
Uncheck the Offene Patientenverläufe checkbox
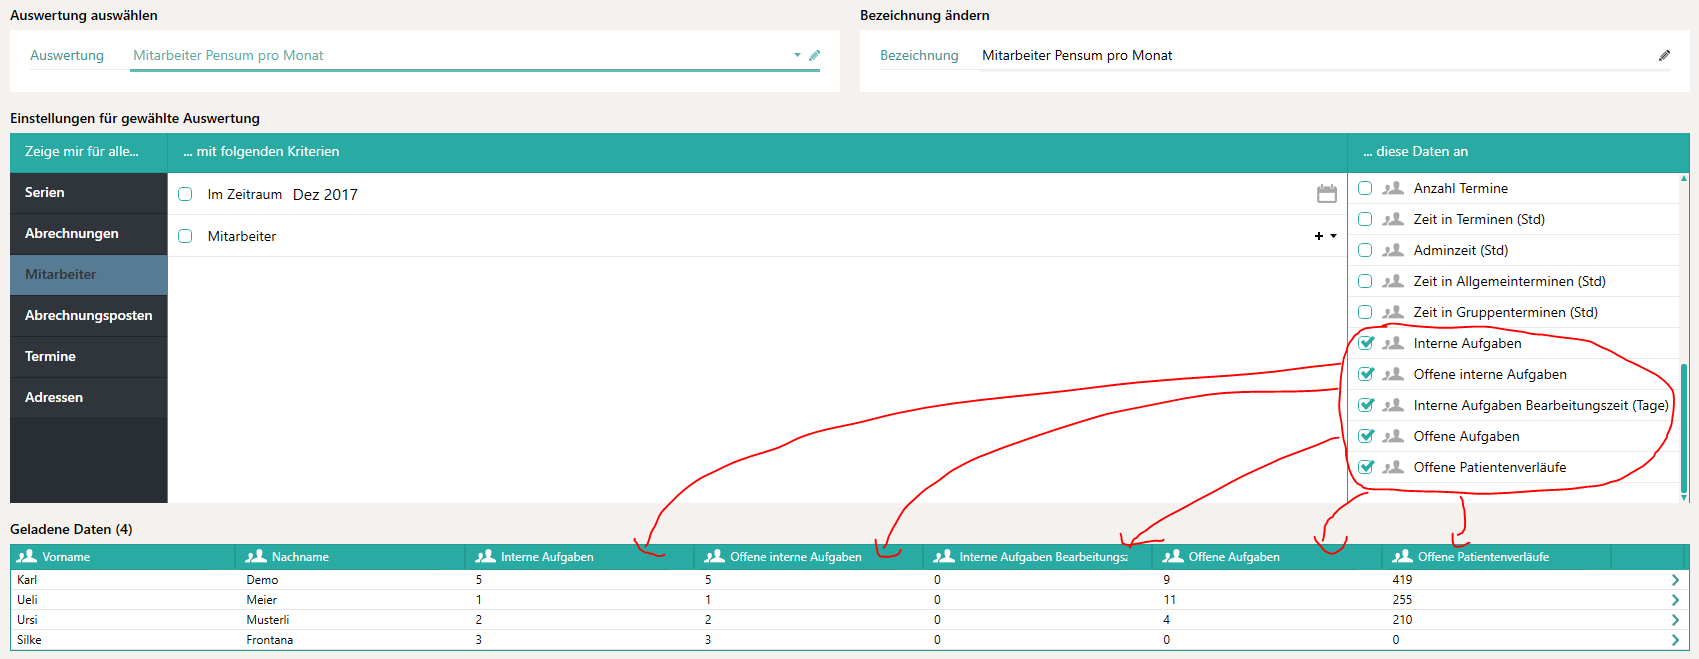point(1366,467)
